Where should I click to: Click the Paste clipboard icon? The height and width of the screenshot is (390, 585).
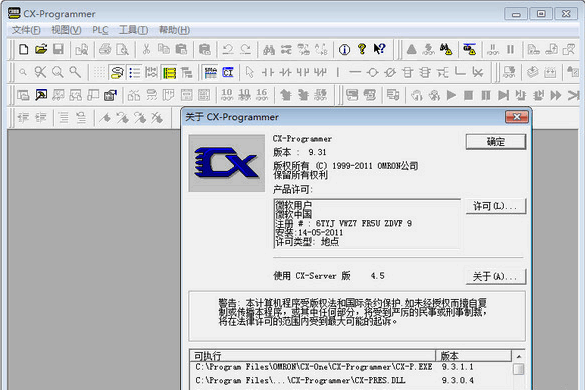[x=181, y=49]
